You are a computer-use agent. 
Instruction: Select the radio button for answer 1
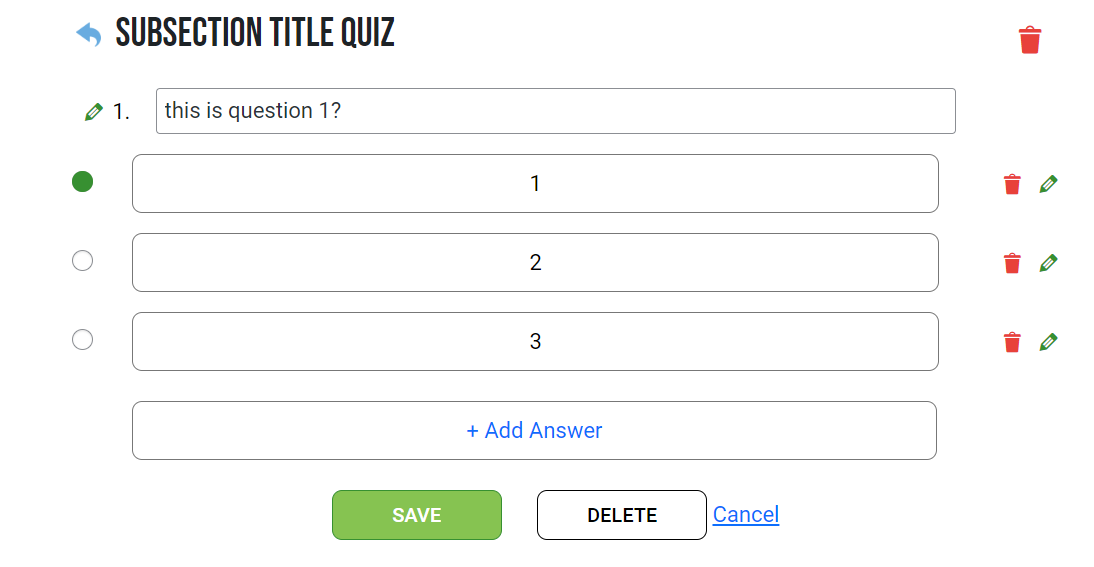83,182
